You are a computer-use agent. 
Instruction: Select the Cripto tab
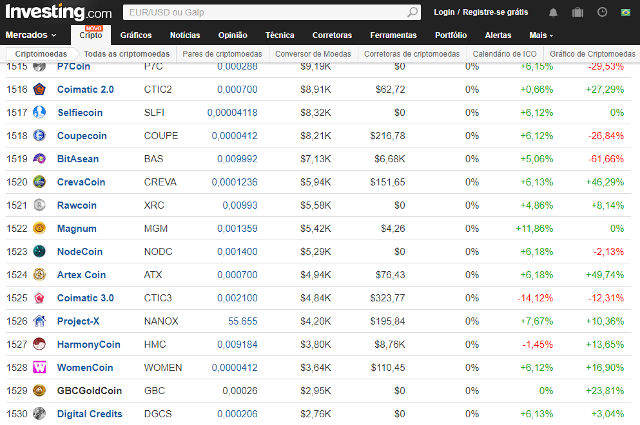point(91,35)
